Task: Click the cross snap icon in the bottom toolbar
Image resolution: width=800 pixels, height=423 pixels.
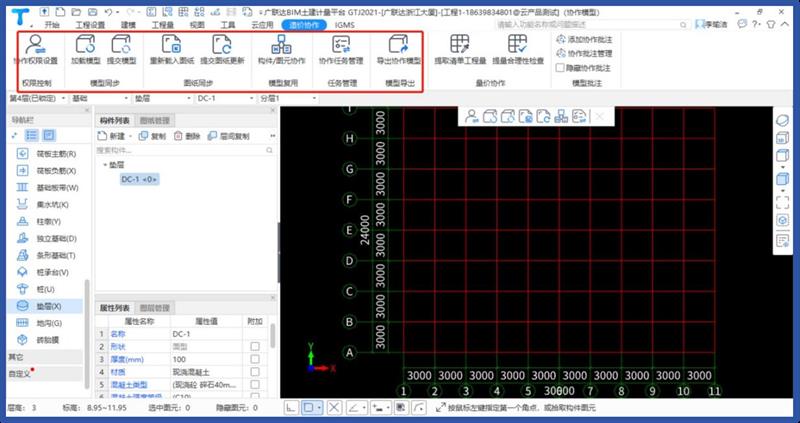Action: (x=334, y=408)
